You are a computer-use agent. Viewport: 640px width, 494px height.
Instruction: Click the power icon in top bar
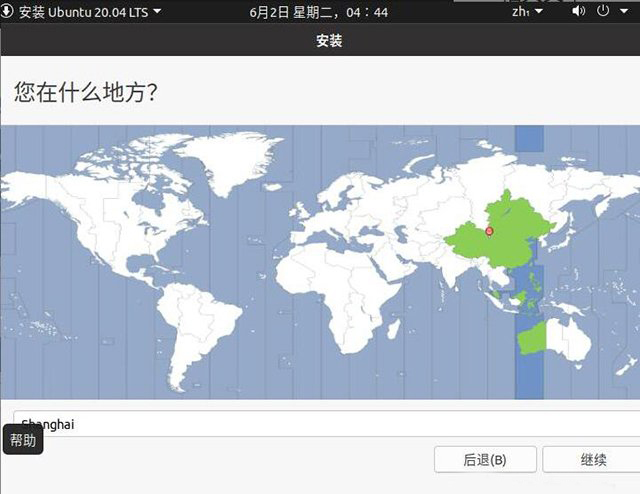pyautogui.click(x=603, y=11)
